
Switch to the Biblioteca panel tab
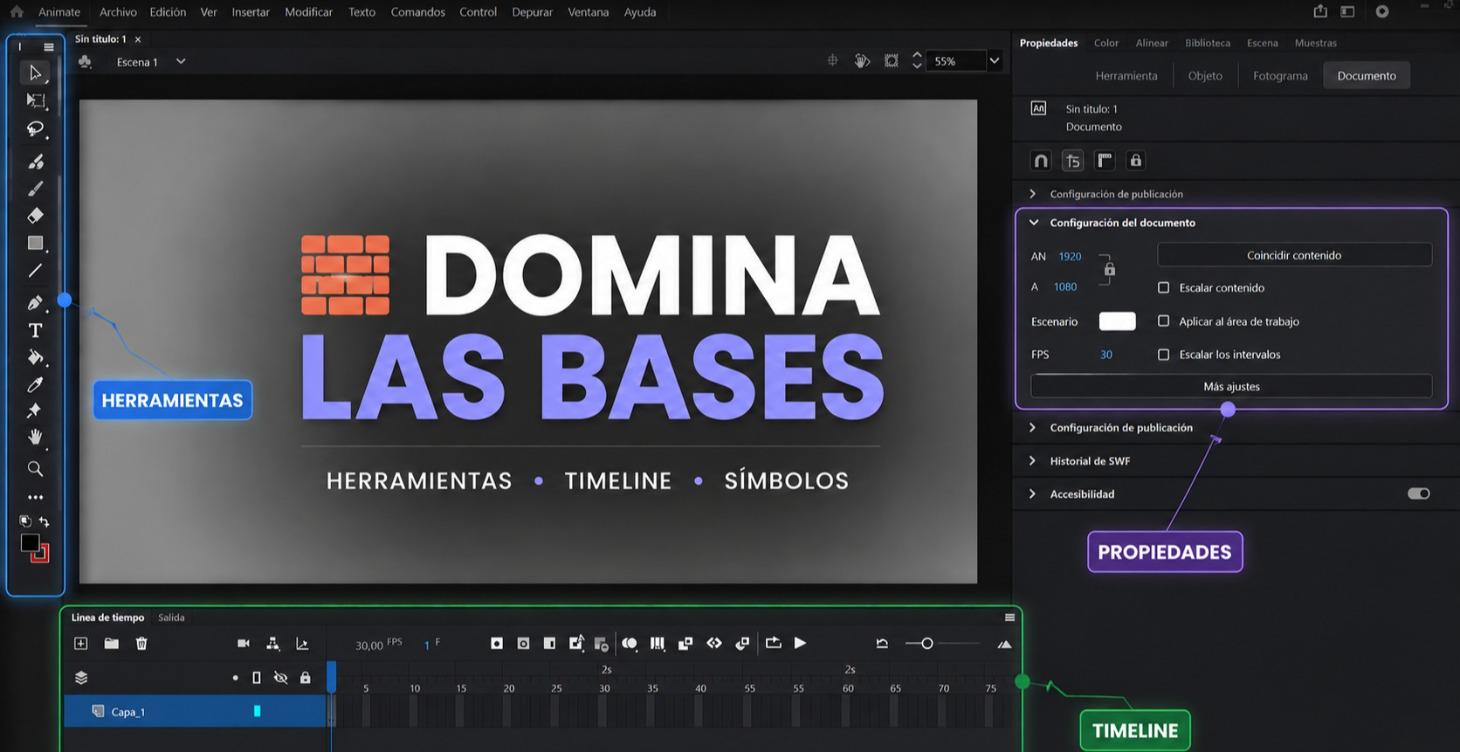pos(1208,43)
